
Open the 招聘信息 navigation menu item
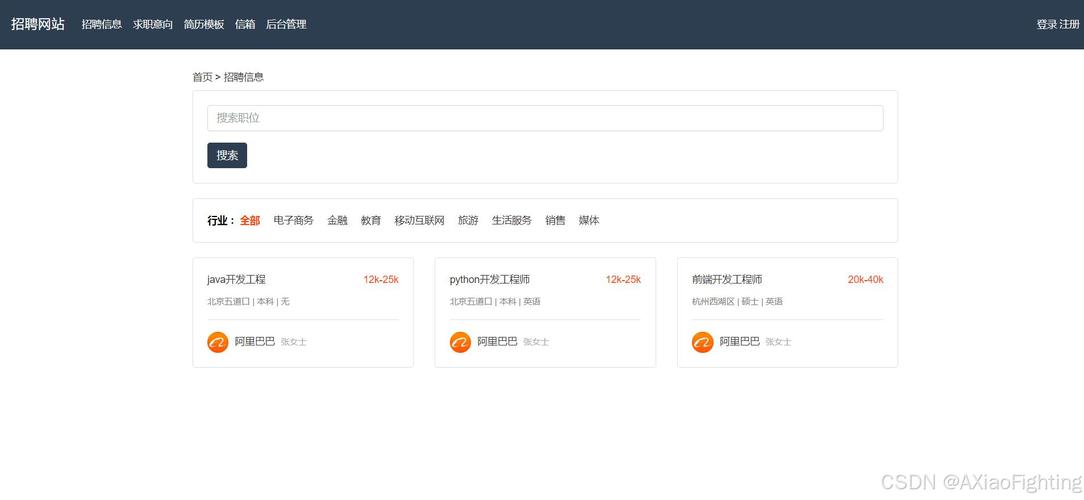(x=102, y=24)
